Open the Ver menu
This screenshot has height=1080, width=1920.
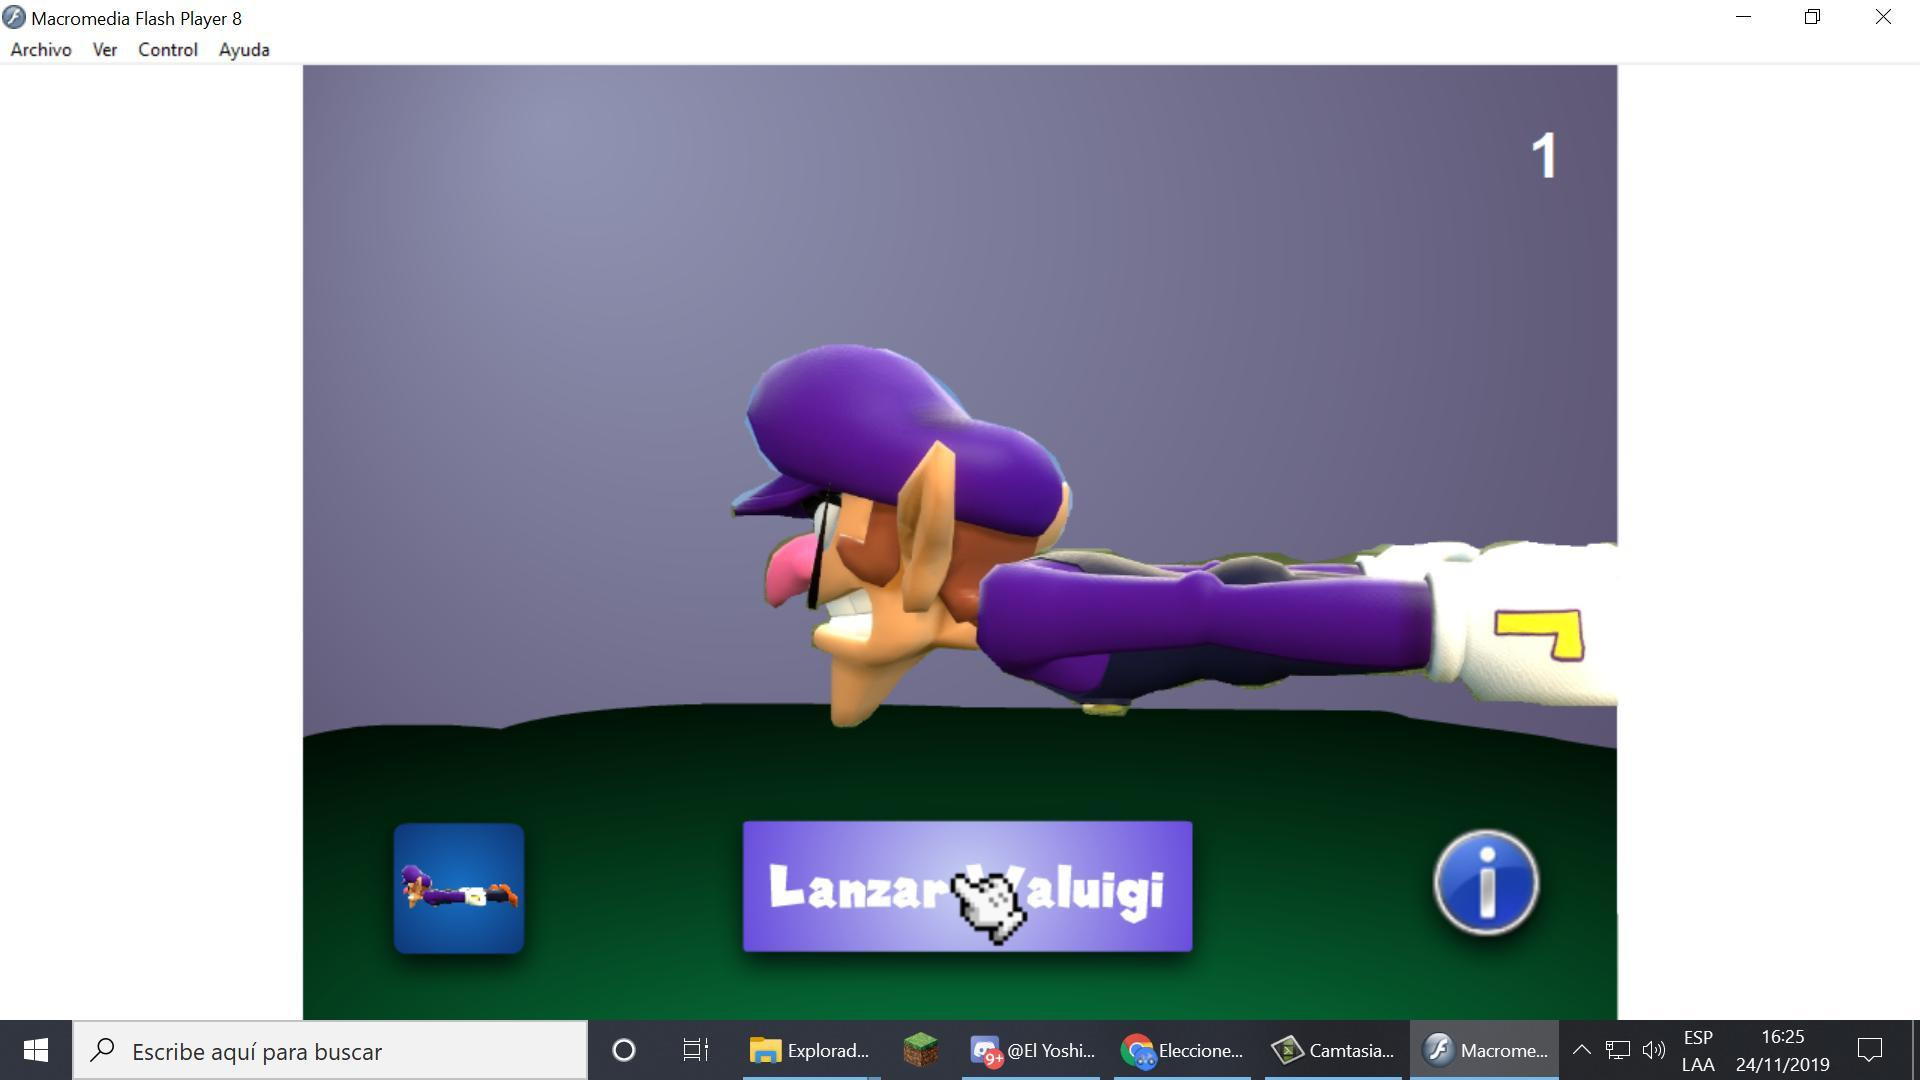point(105,49)
